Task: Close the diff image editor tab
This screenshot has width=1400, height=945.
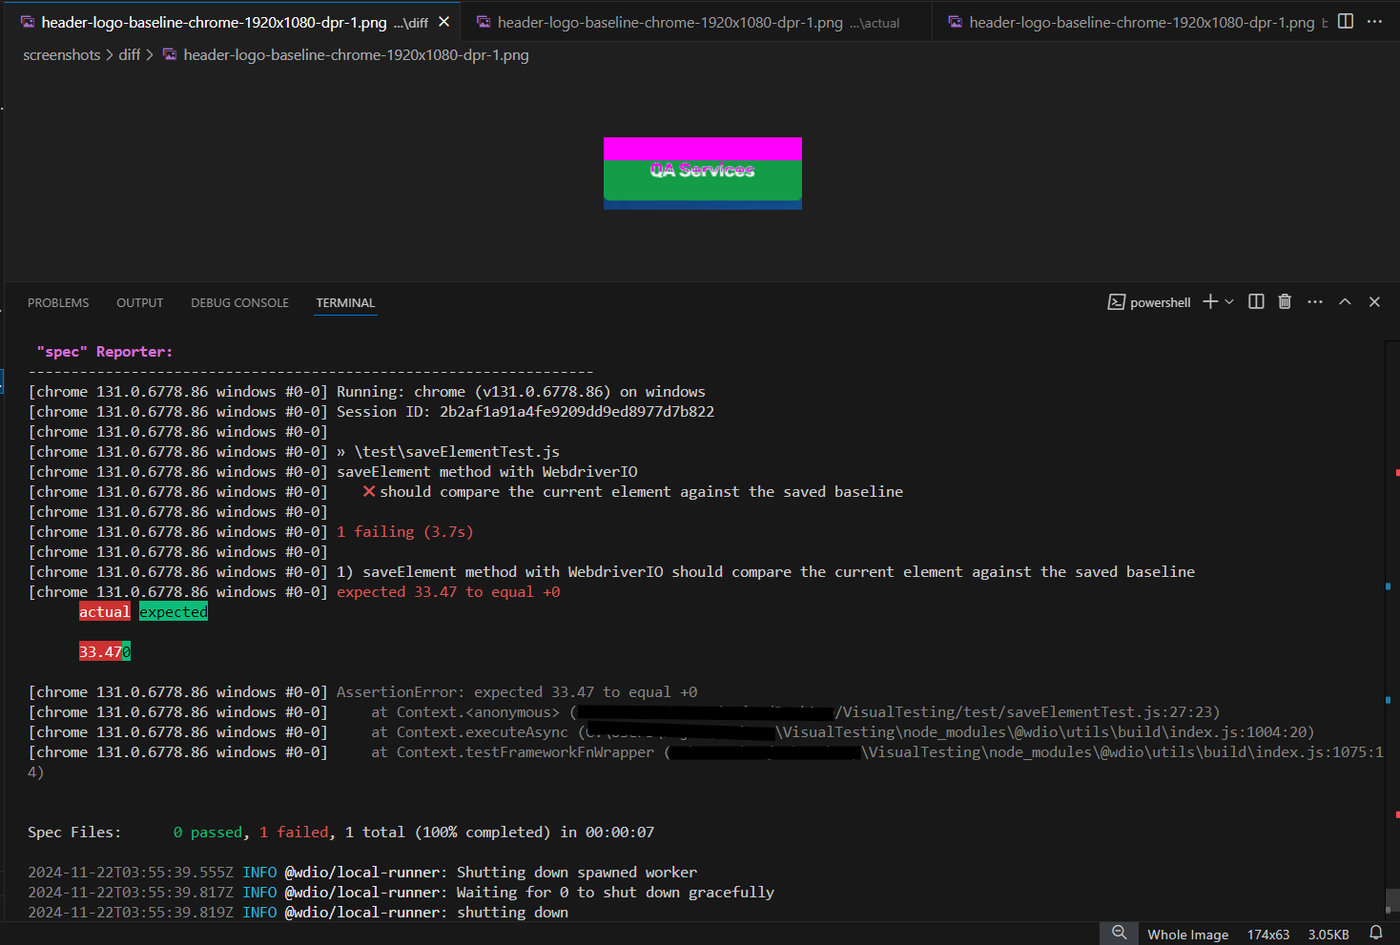Action: click(x=444, y=22)
